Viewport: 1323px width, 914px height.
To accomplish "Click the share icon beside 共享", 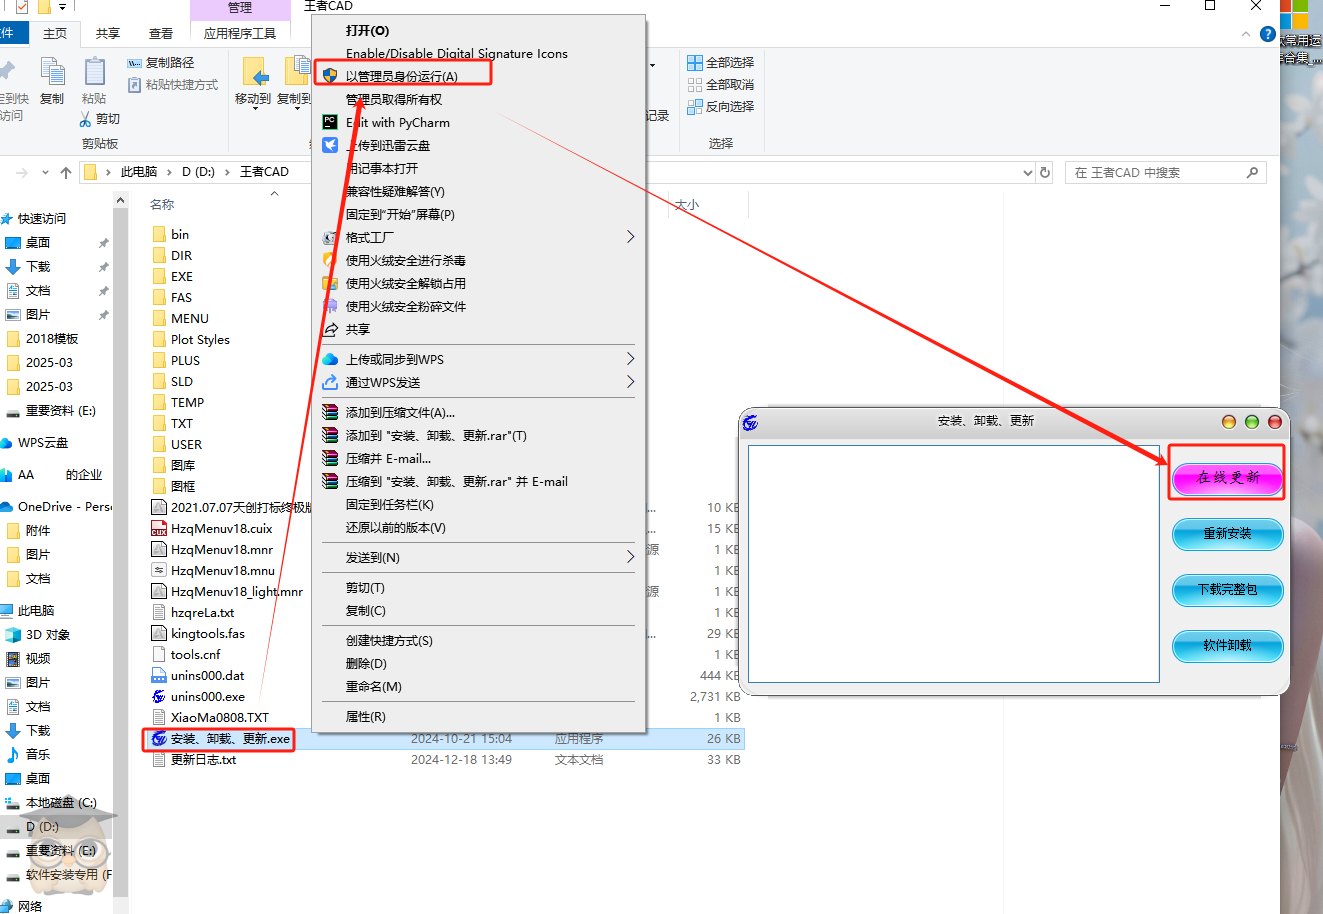I will [330, 329].
